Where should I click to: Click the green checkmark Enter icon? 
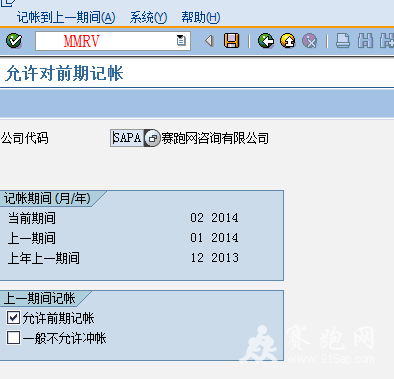coord(14,41)
